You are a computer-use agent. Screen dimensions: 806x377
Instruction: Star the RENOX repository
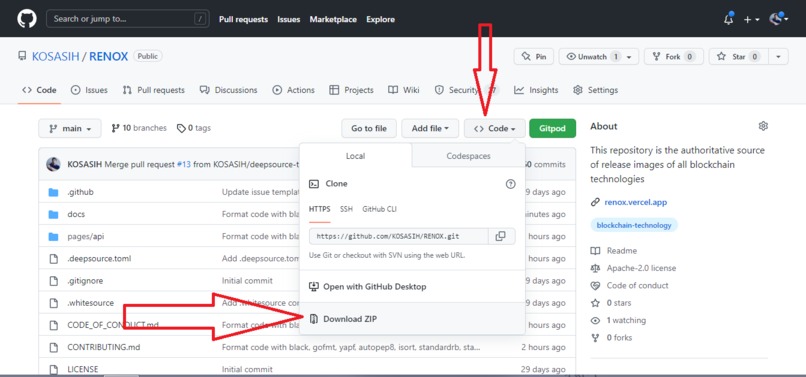point(739,57)
